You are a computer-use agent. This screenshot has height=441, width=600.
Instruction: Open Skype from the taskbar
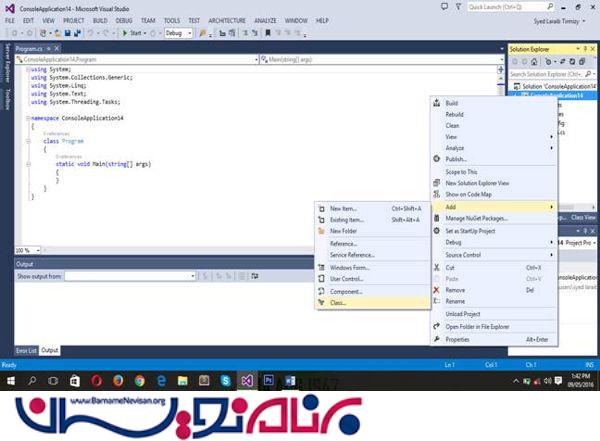tap(226, 381)
